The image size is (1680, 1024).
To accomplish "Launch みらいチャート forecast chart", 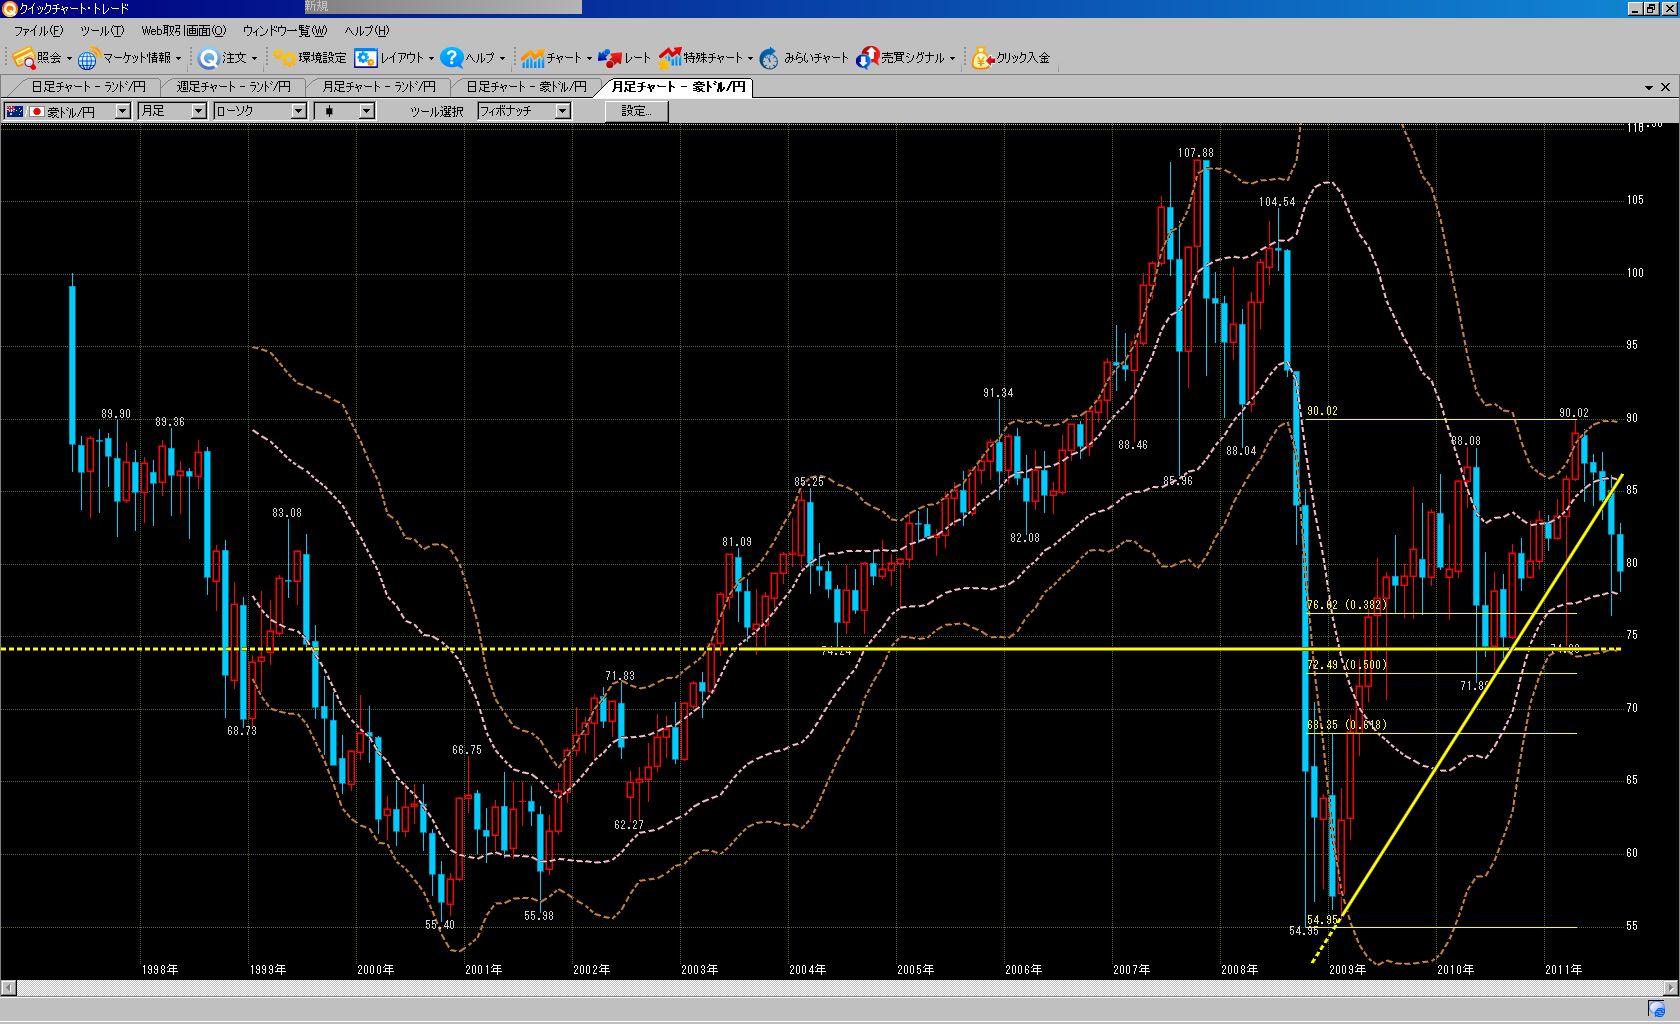I will pyautogui.click(x=769, y=58).
